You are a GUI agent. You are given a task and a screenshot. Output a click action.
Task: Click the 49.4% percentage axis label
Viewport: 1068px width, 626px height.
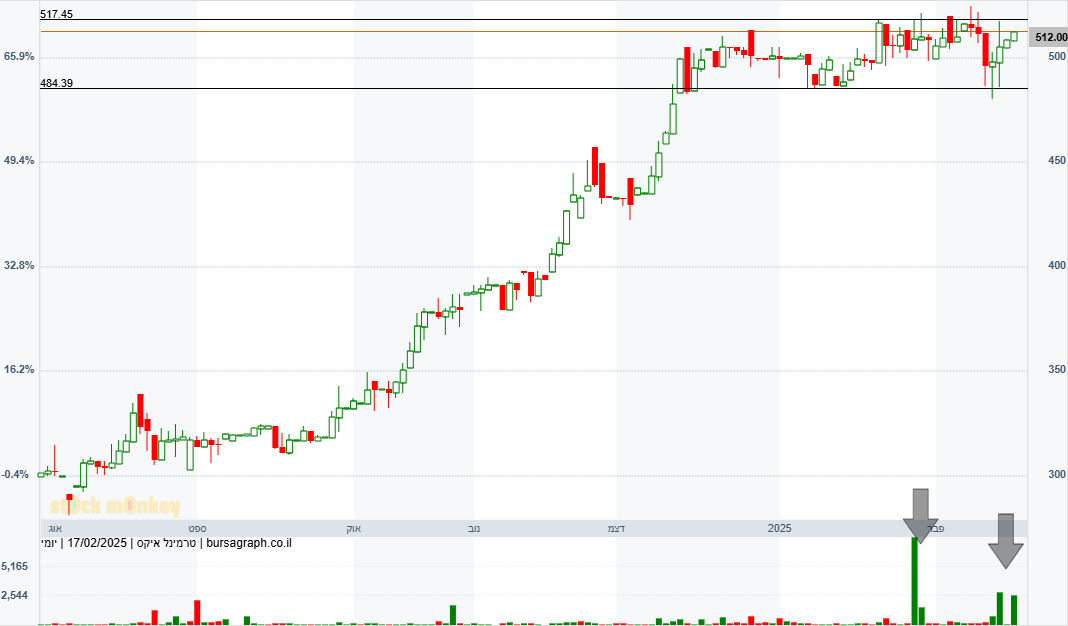pos(19,161)
